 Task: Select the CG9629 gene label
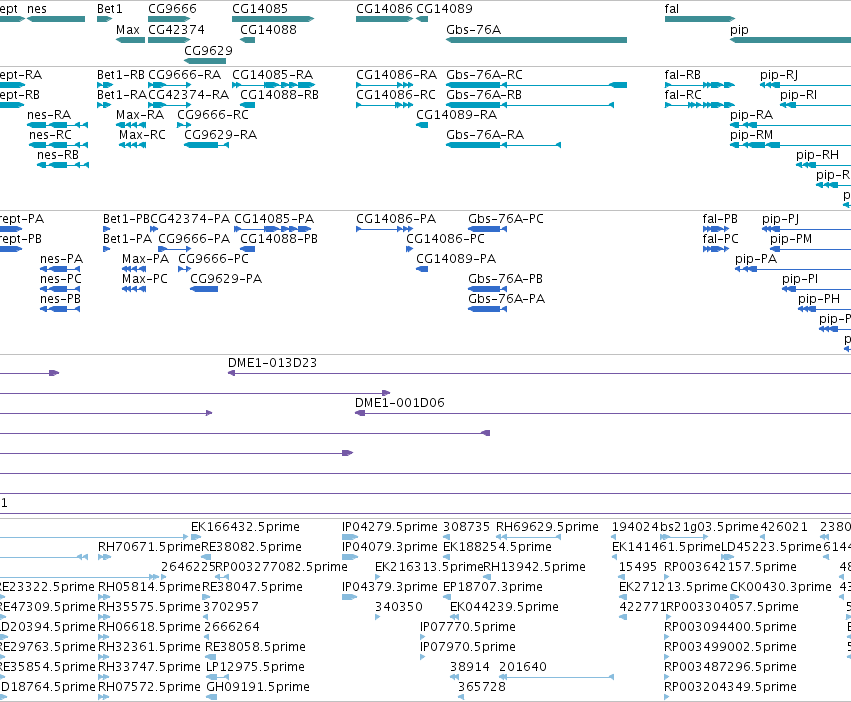tap(208, 50)
